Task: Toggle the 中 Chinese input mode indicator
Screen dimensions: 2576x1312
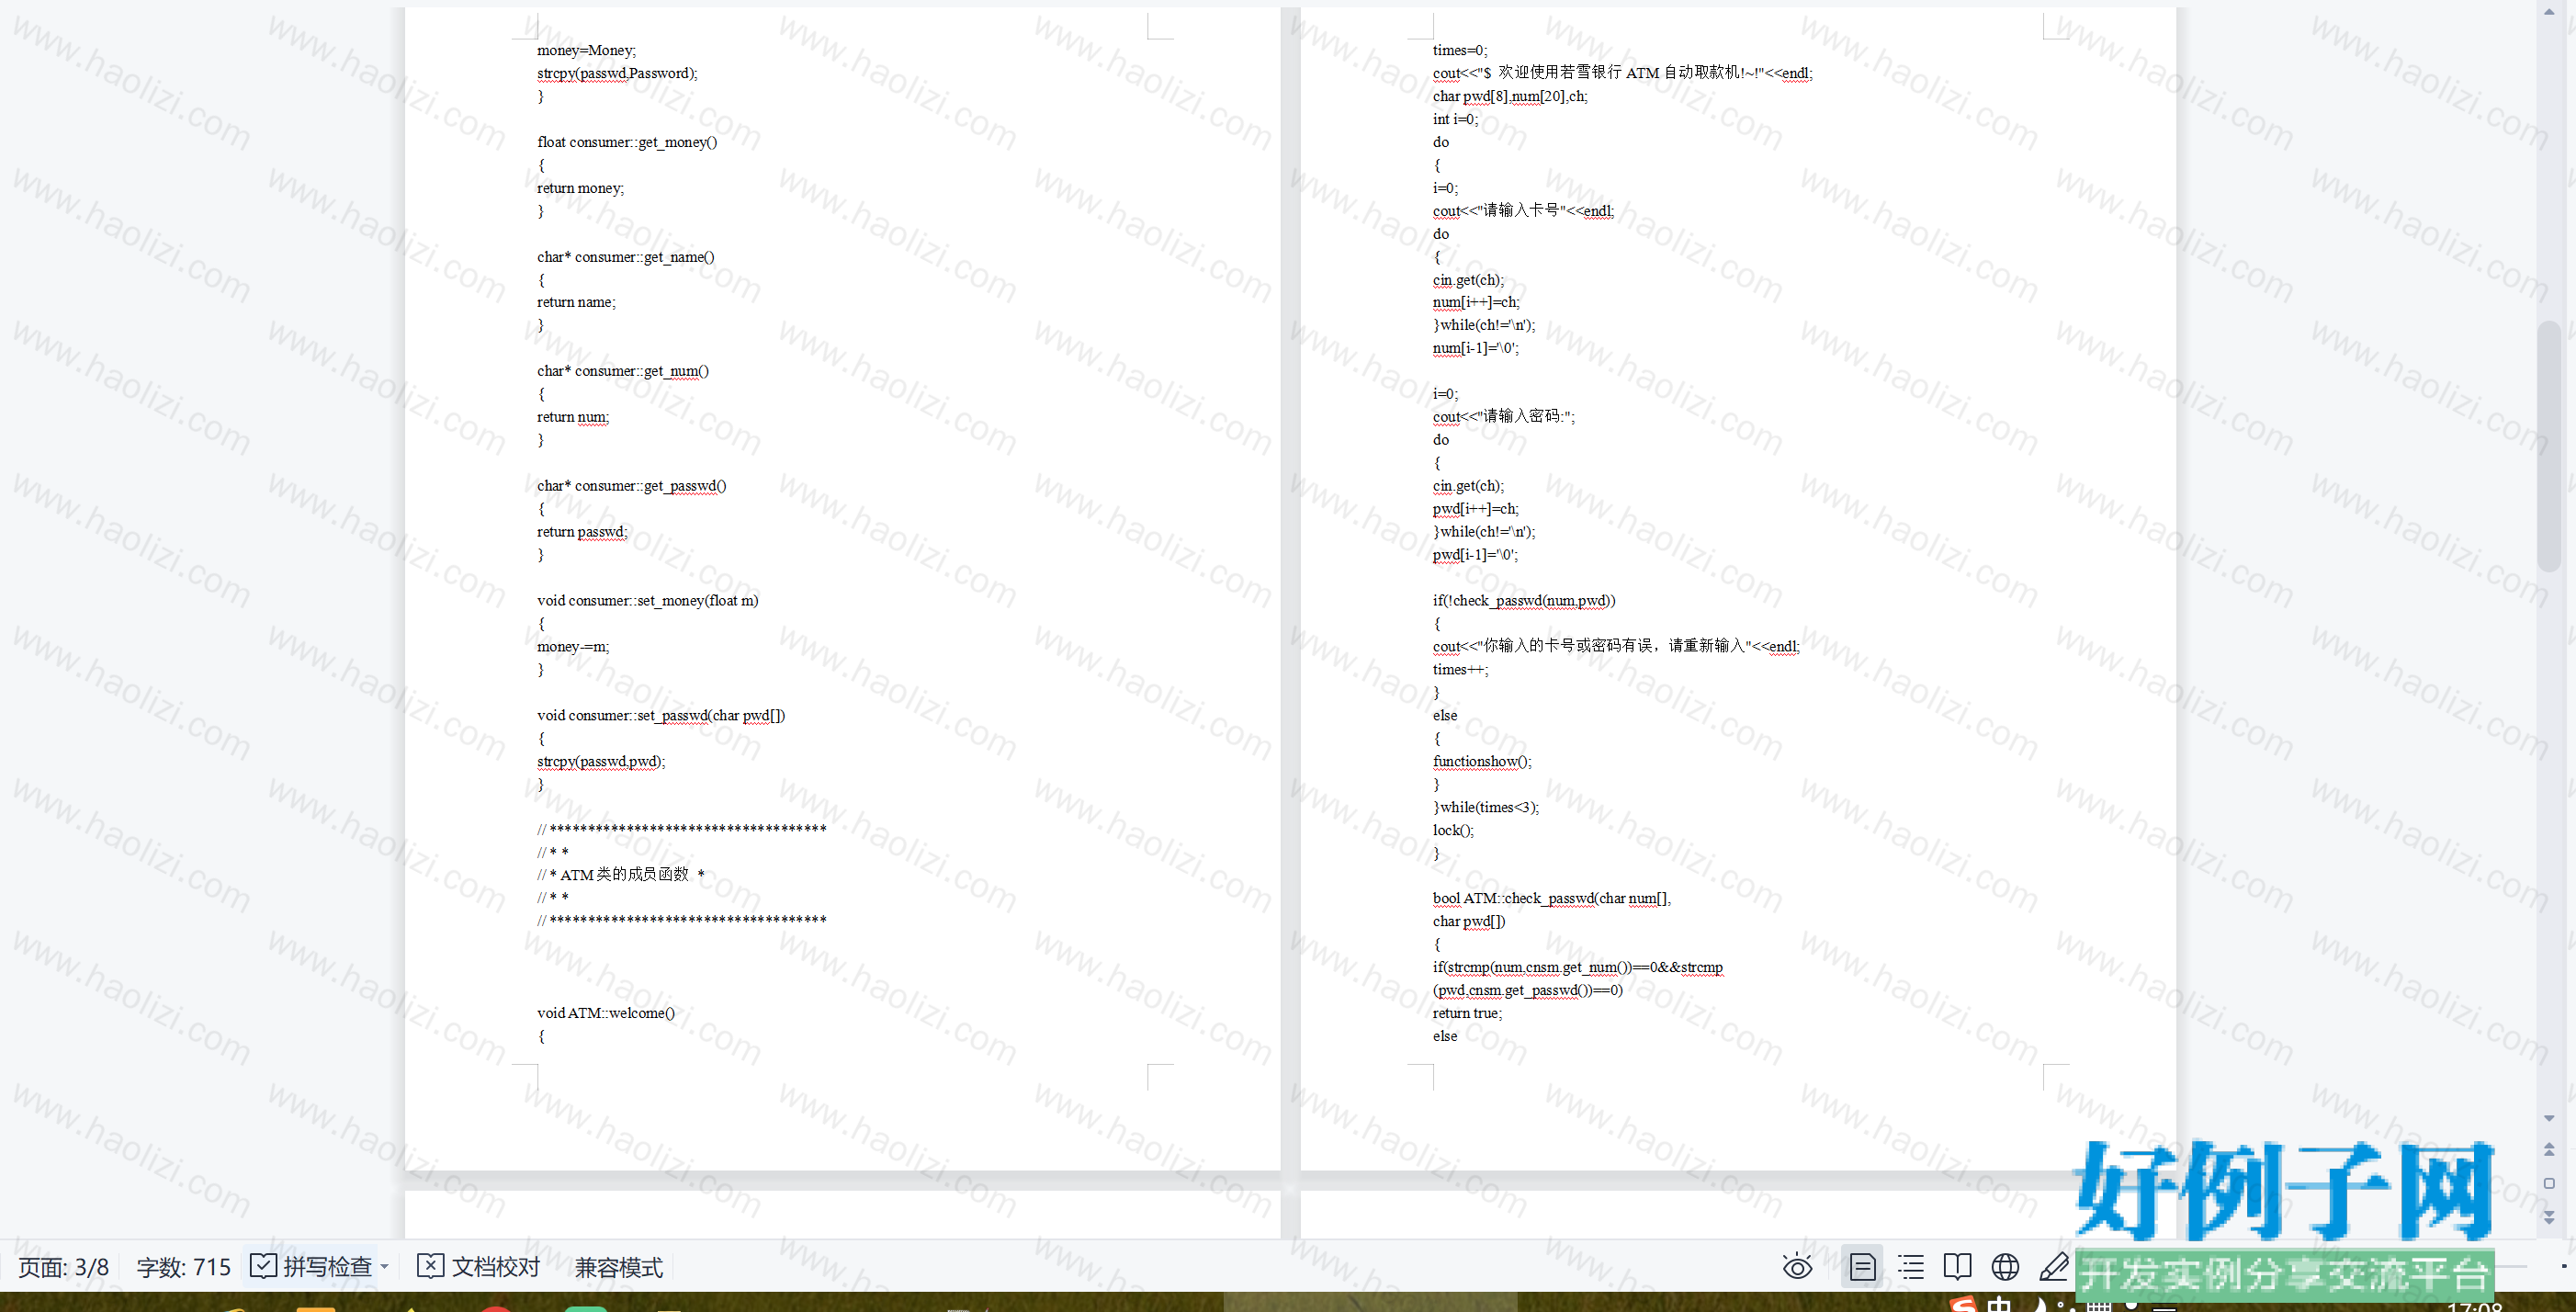Action: coord(1999,1304)
